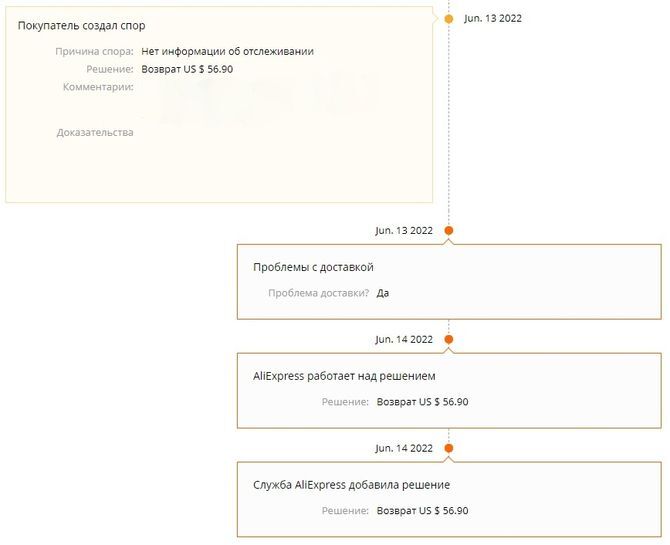
Task: Click the 'Доказательства' label
Action: coord(95,132)
